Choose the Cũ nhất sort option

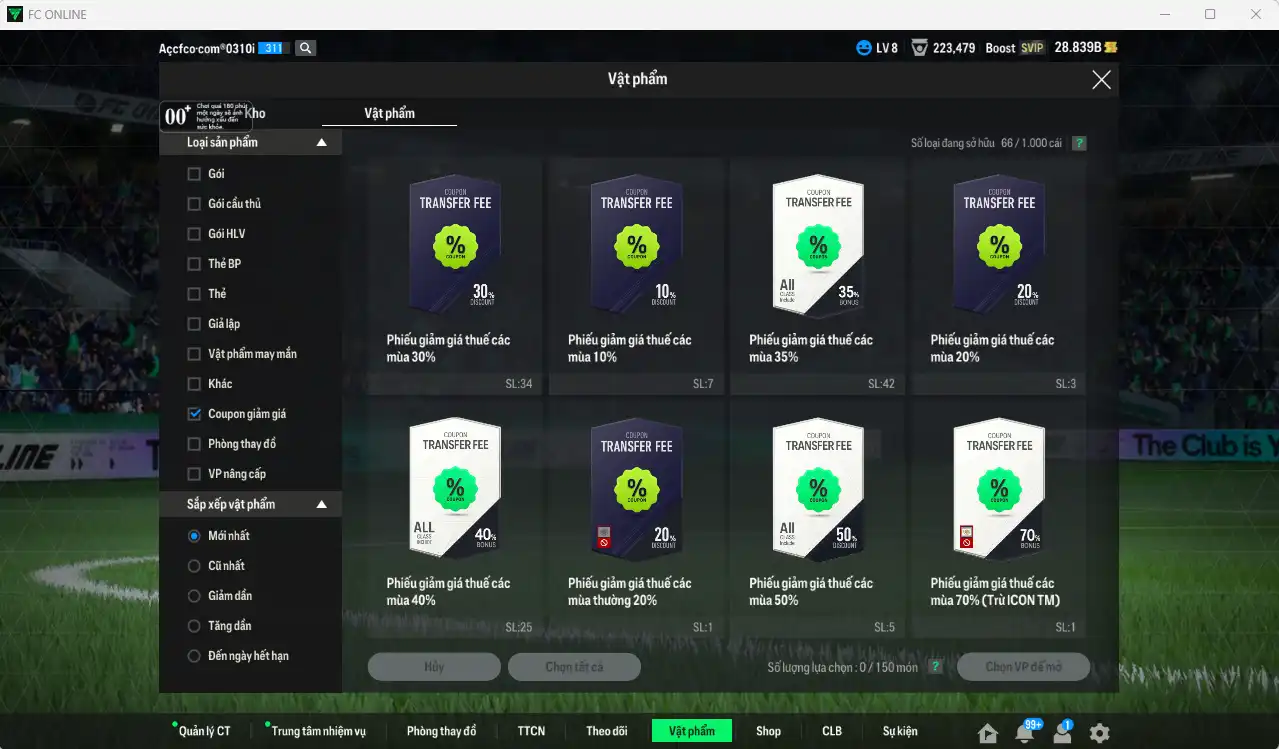coord(194,566)
